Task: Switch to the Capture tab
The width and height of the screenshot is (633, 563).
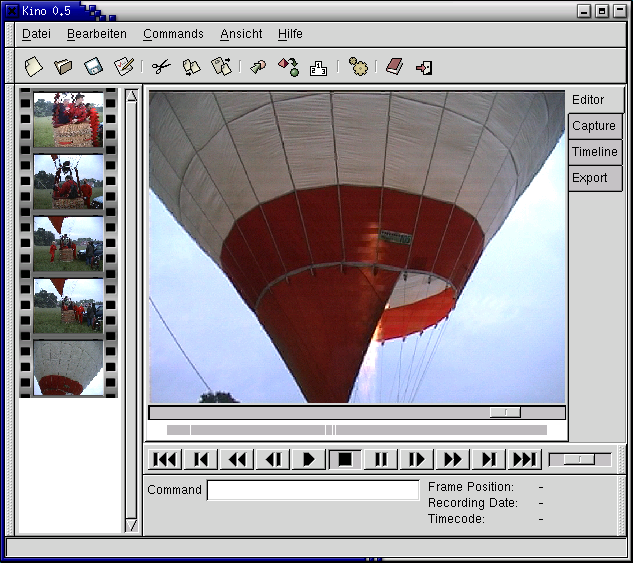Action: [594, 126]
